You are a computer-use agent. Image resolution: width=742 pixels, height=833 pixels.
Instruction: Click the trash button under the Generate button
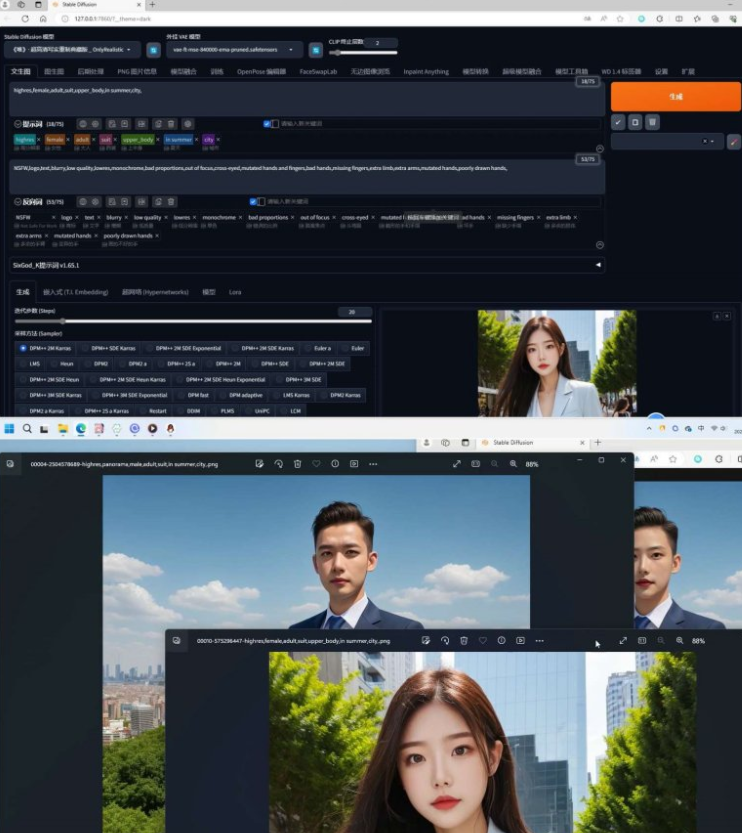(x=652, y=122)
